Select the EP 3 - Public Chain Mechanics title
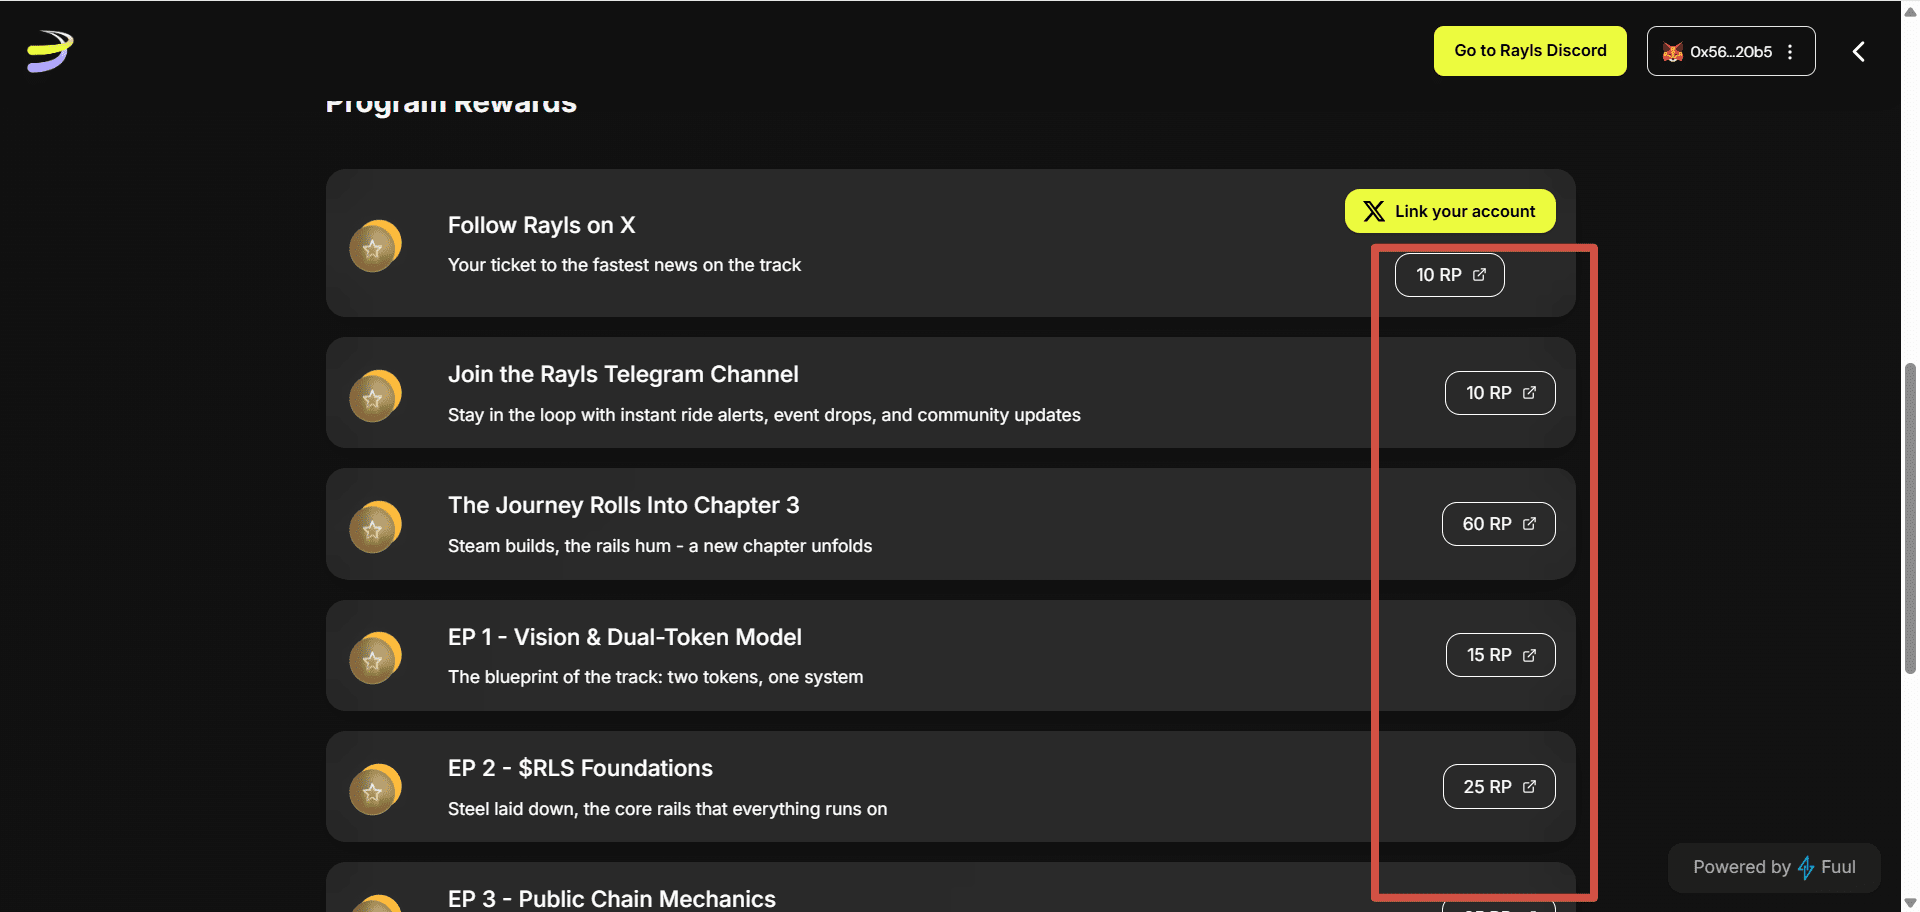The image size is (1920, 912). point(611,898)
